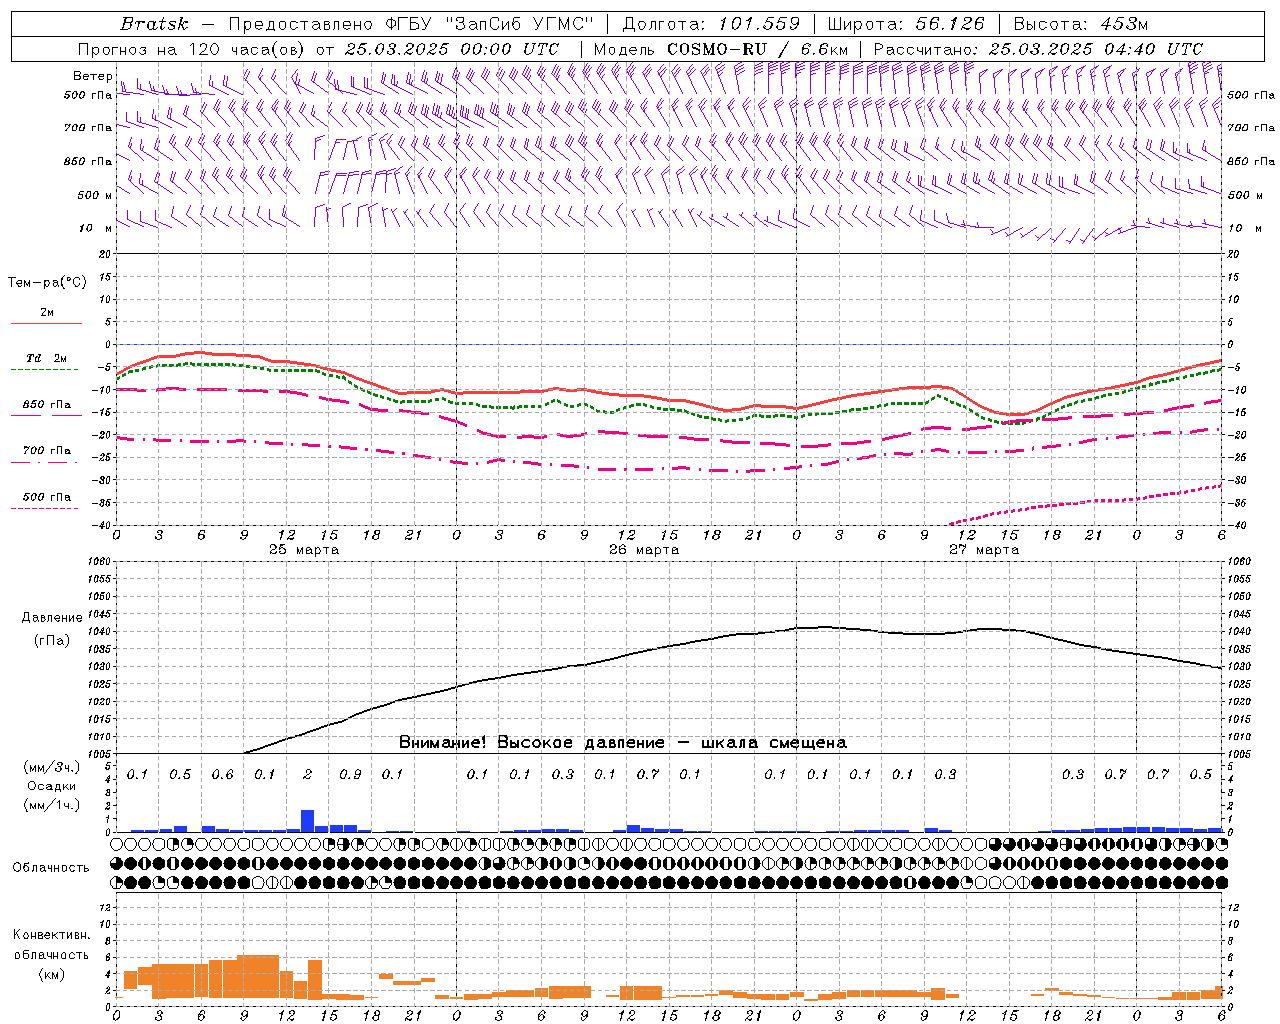Viewport: 1280px width, 1024px height.
Task: Click the precipitation value '2'
Action: pyautogui.click(x=307, y=774)
